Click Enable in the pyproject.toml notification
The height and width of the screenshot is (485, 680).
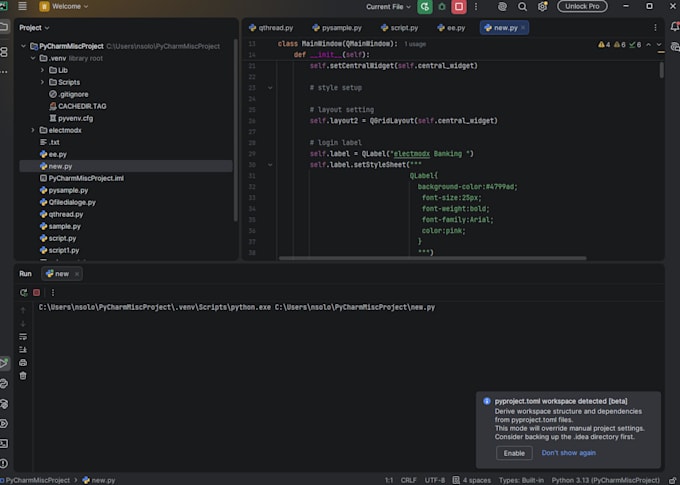coord(514,453)
